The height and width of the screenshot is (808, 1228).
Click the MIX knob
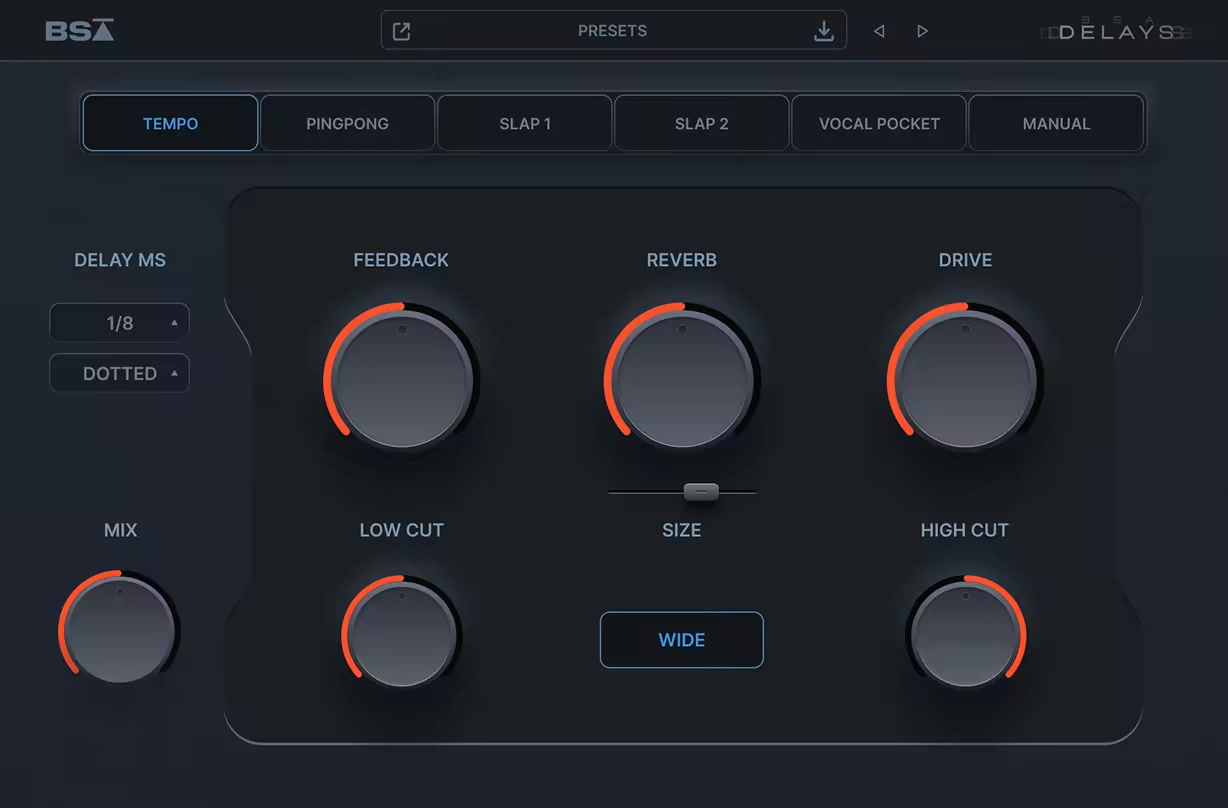pos(120,630)
